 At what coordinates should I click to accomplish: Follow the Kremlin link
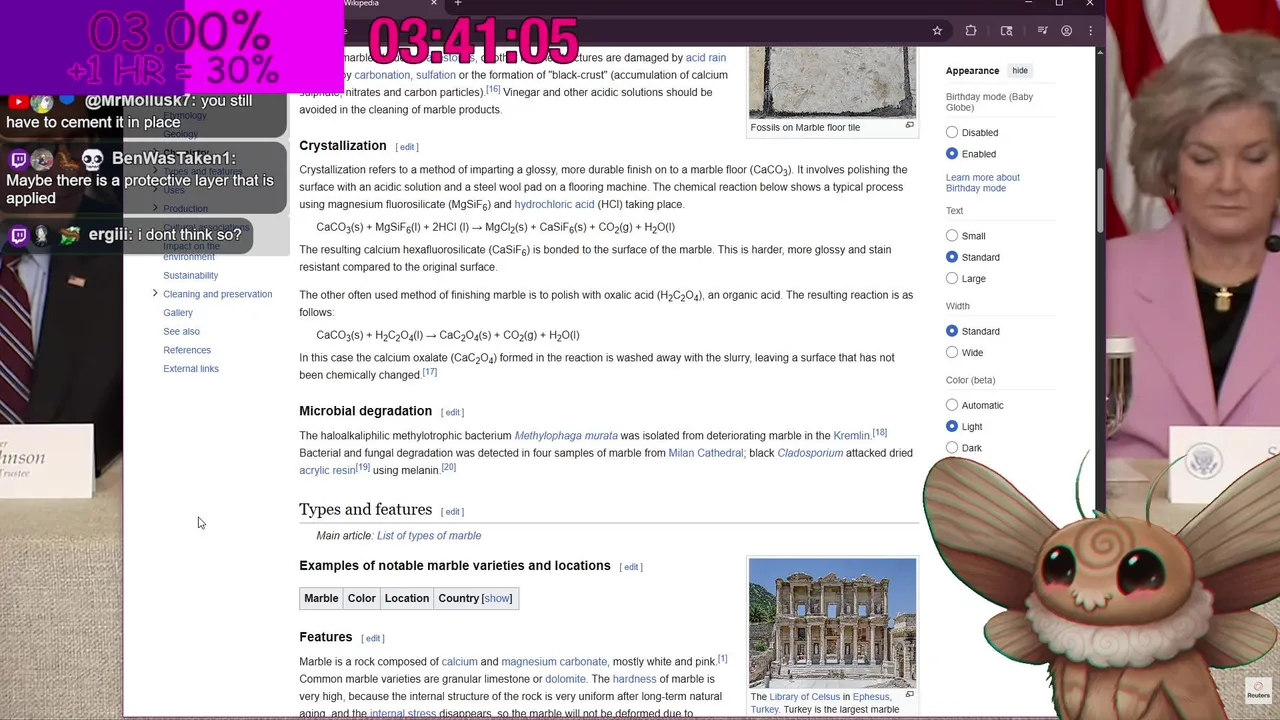851,436
